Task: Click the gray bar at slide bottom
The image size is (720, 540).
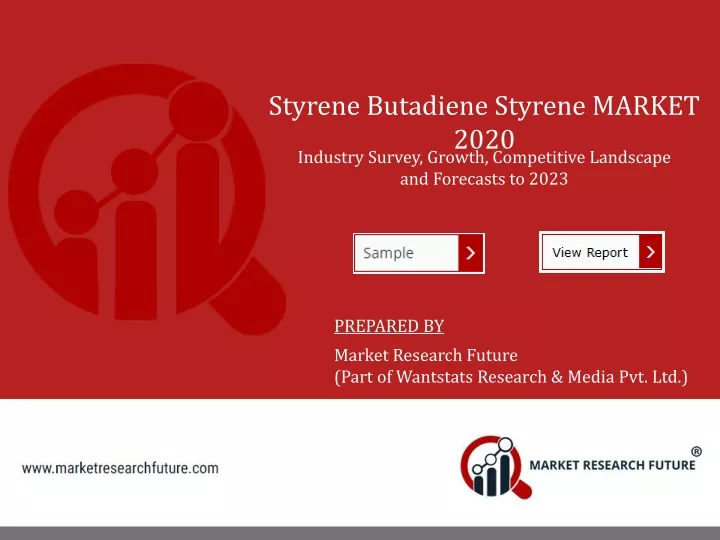Action: click(360, 533)
